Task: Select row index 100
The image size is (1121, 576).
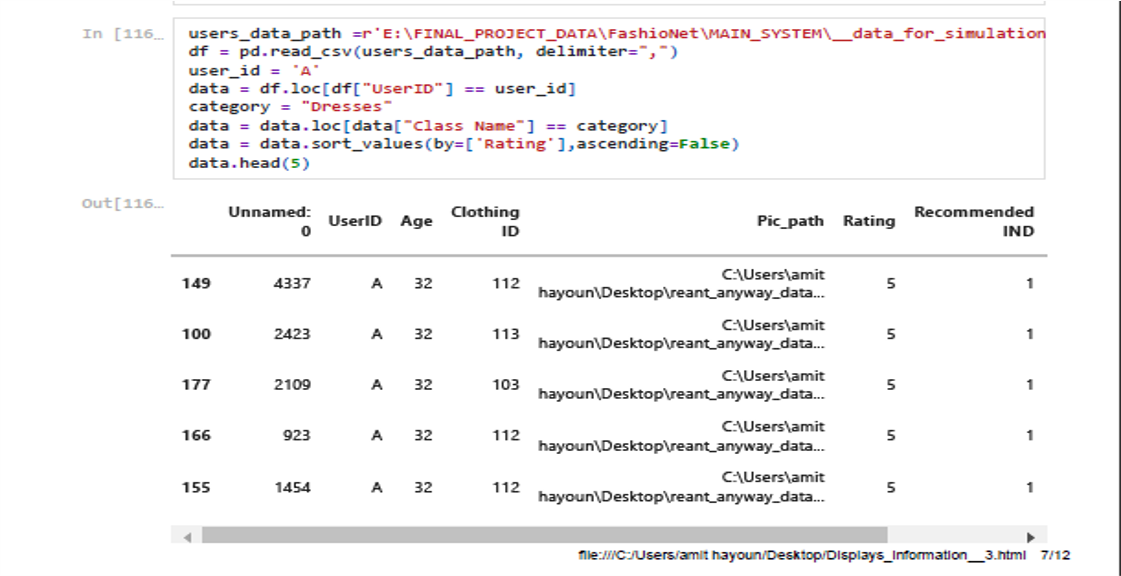Action: pyautogui.click(x=196, y=334)
